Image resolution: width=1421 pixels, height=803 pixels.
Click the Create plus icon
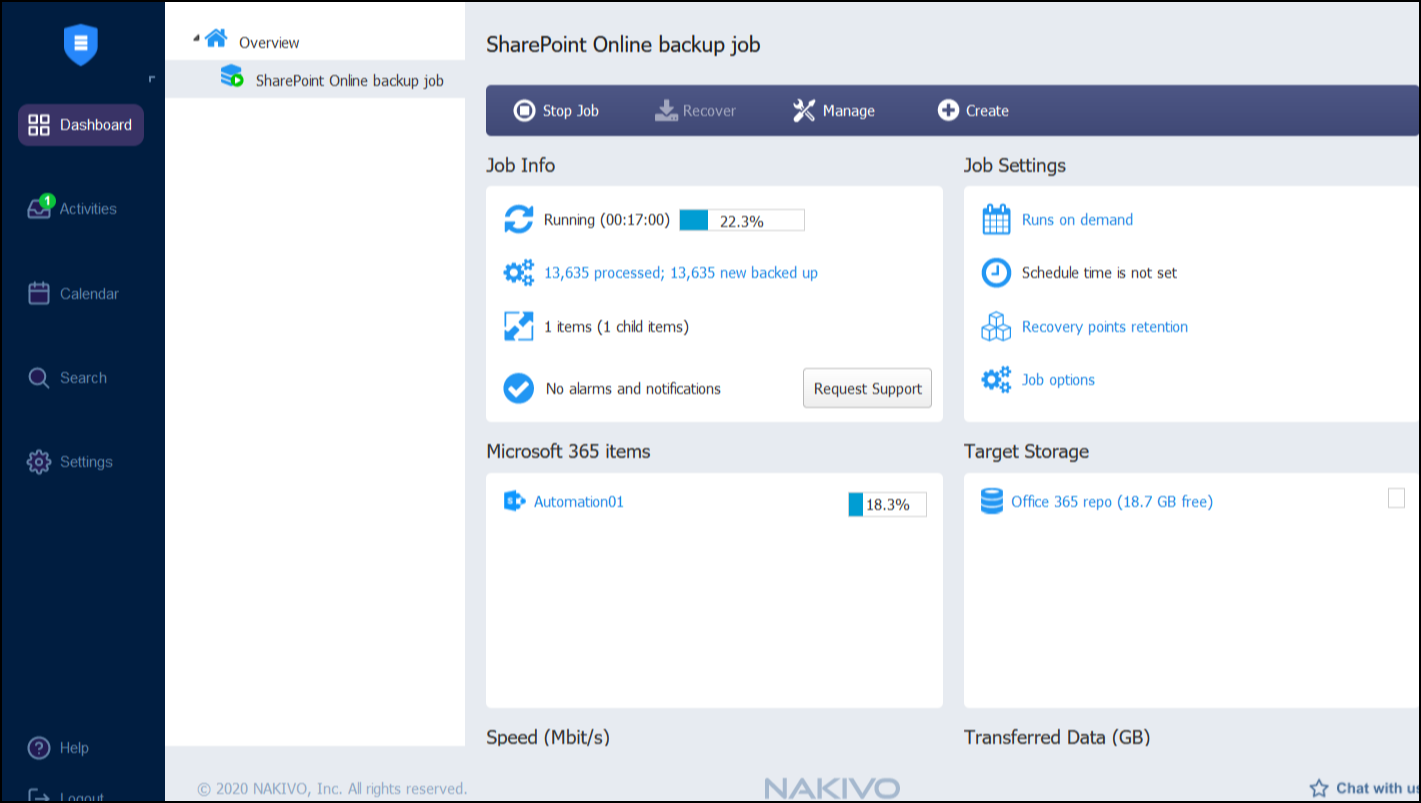(x=948, y=110)
